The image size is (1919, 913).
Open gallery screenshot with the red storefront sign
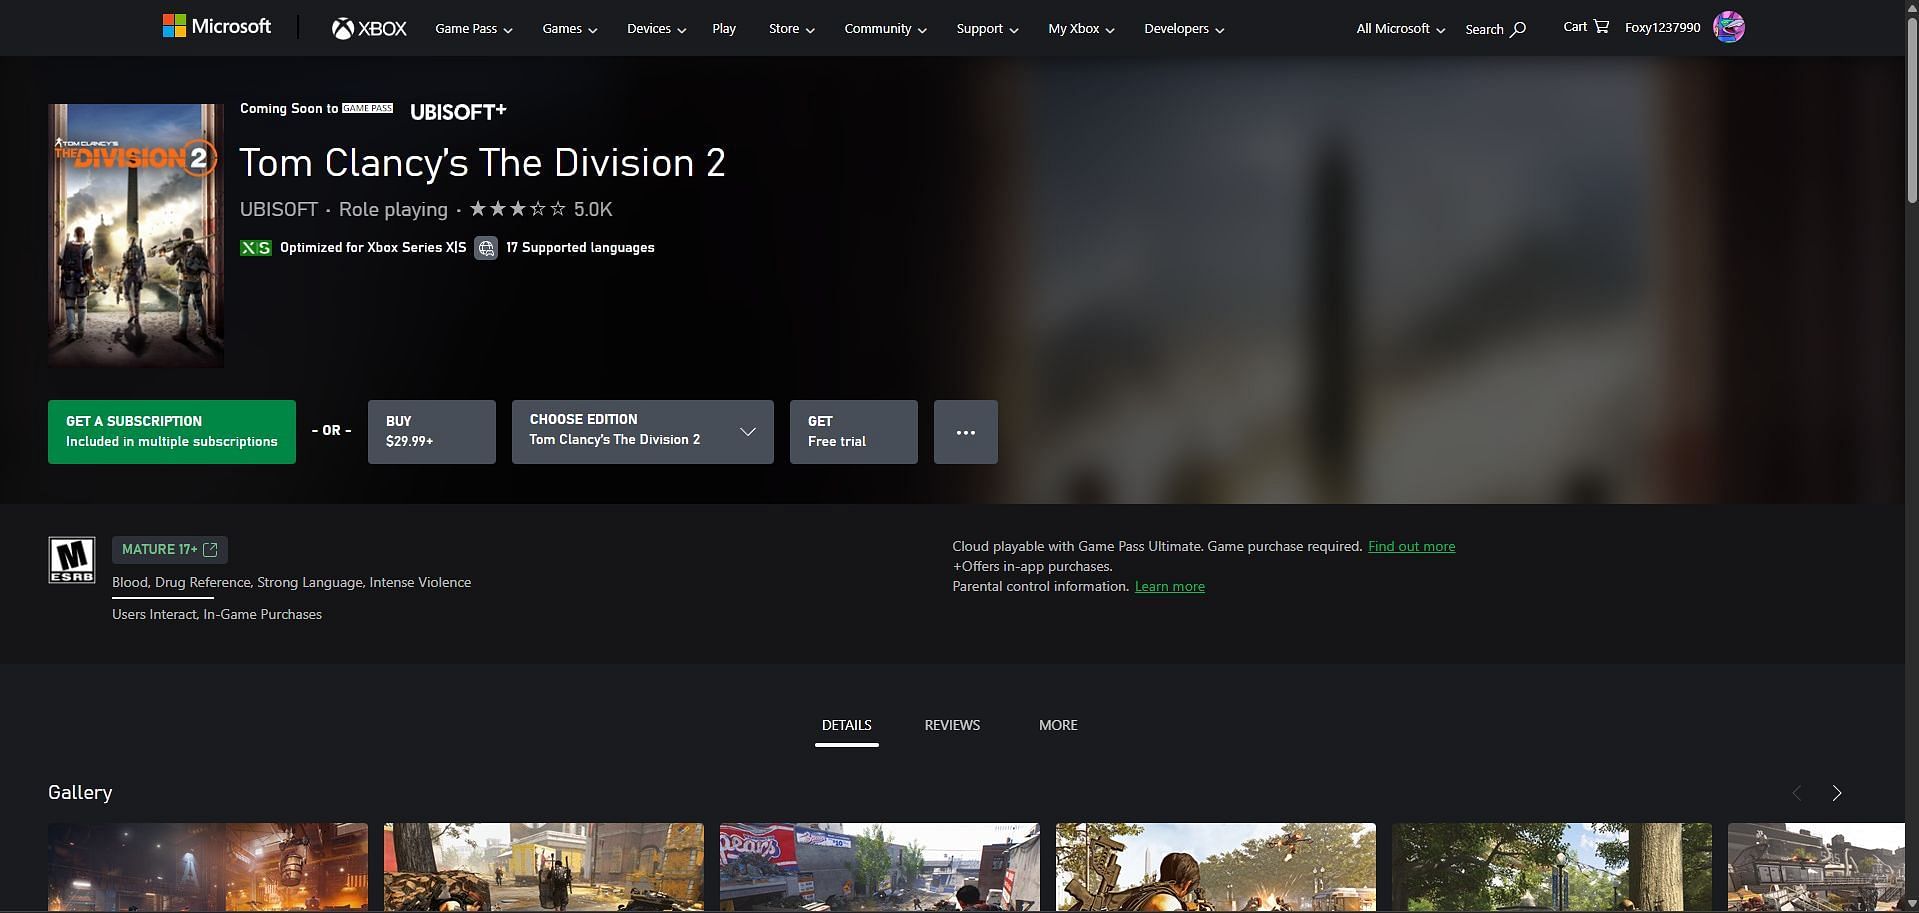coord(880,867)
